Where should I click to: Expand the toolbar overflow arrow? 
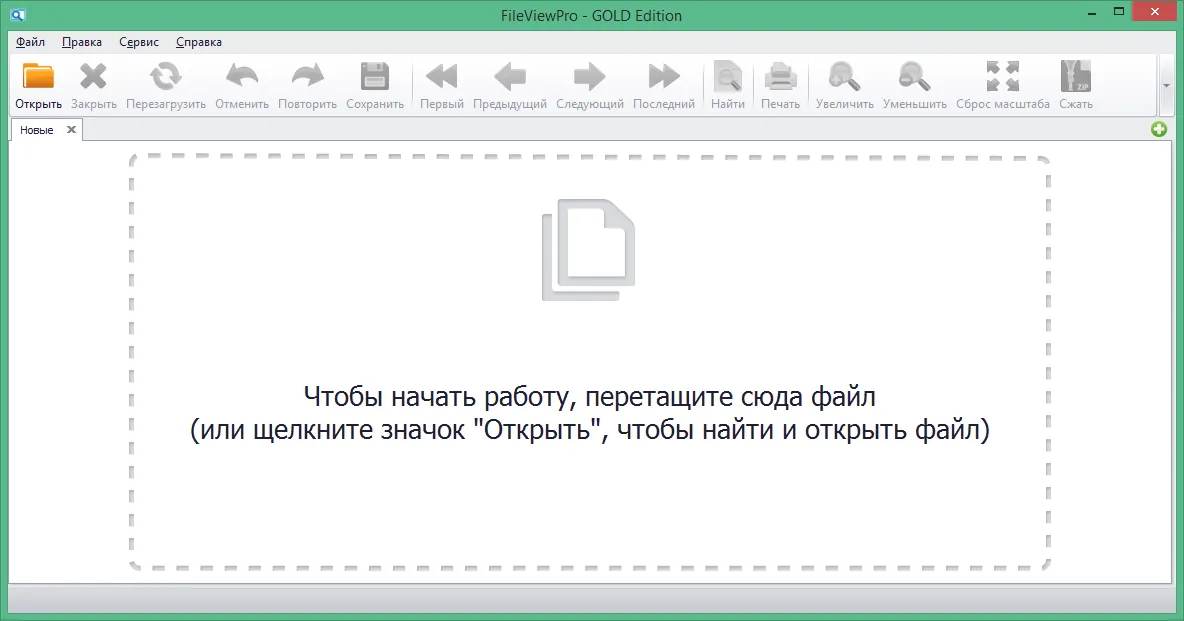tap(1166, 86)
